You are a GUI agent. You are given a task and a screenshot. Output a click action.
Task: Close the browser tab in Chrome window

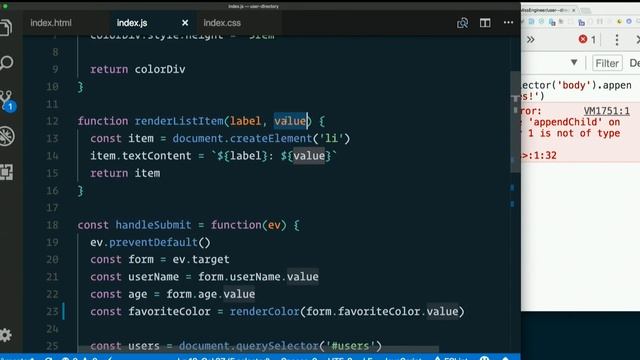pos(573,10)
